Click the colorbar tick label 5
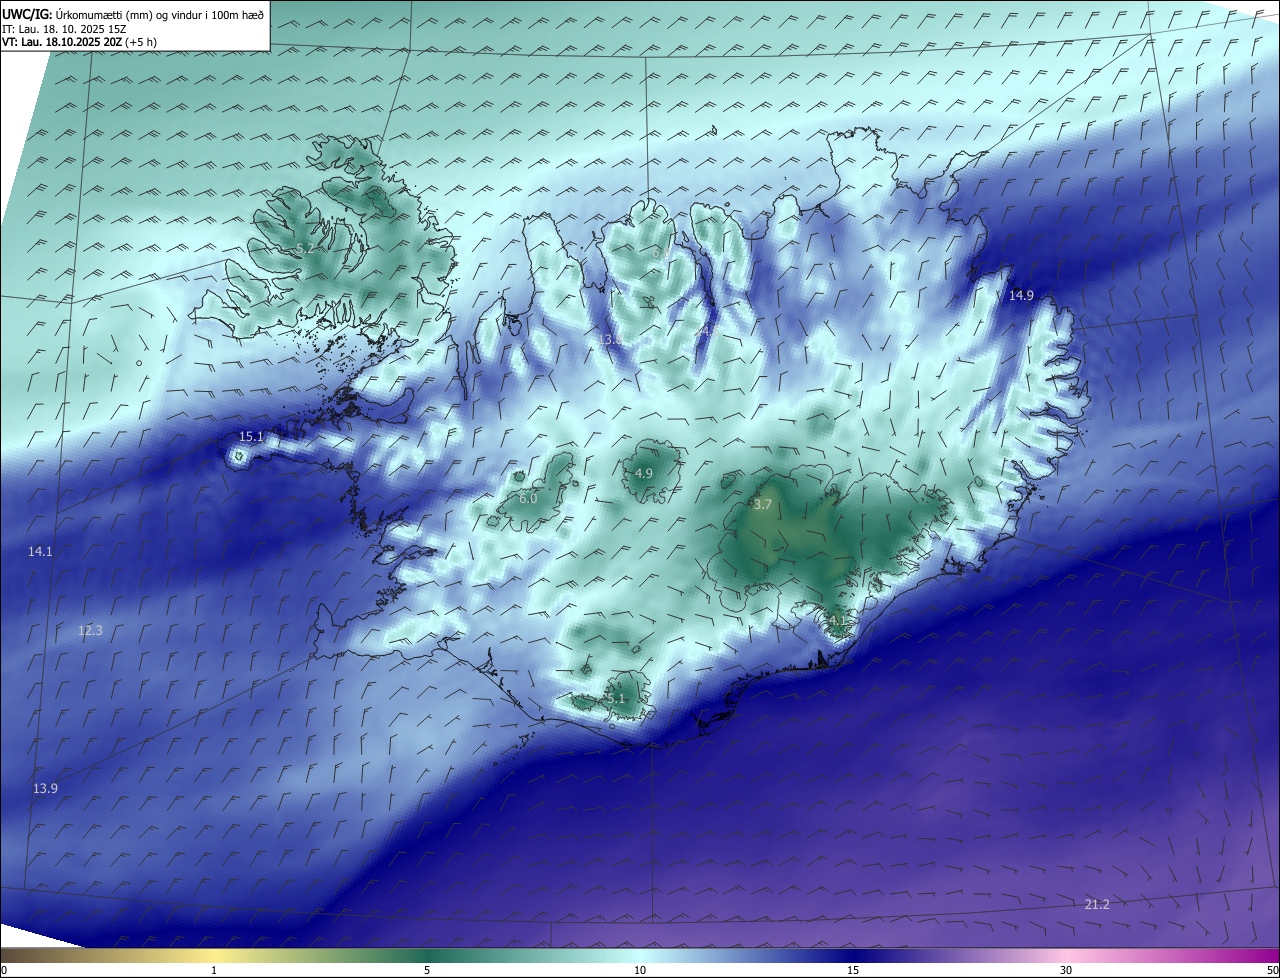 pyautogui.click(x=427, y=970)
